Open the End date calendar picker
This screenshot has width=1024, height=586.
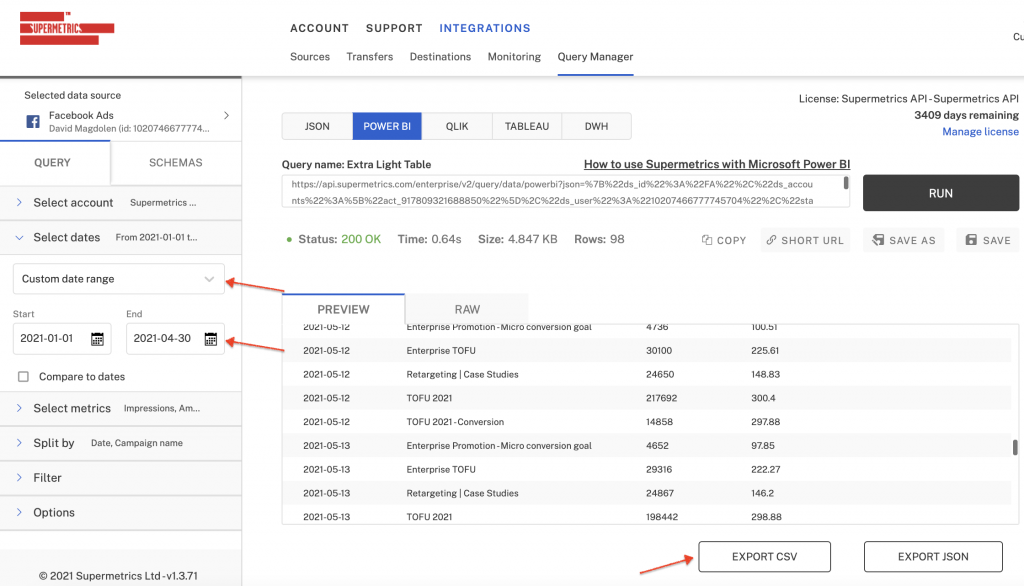(x=211, y=339)
